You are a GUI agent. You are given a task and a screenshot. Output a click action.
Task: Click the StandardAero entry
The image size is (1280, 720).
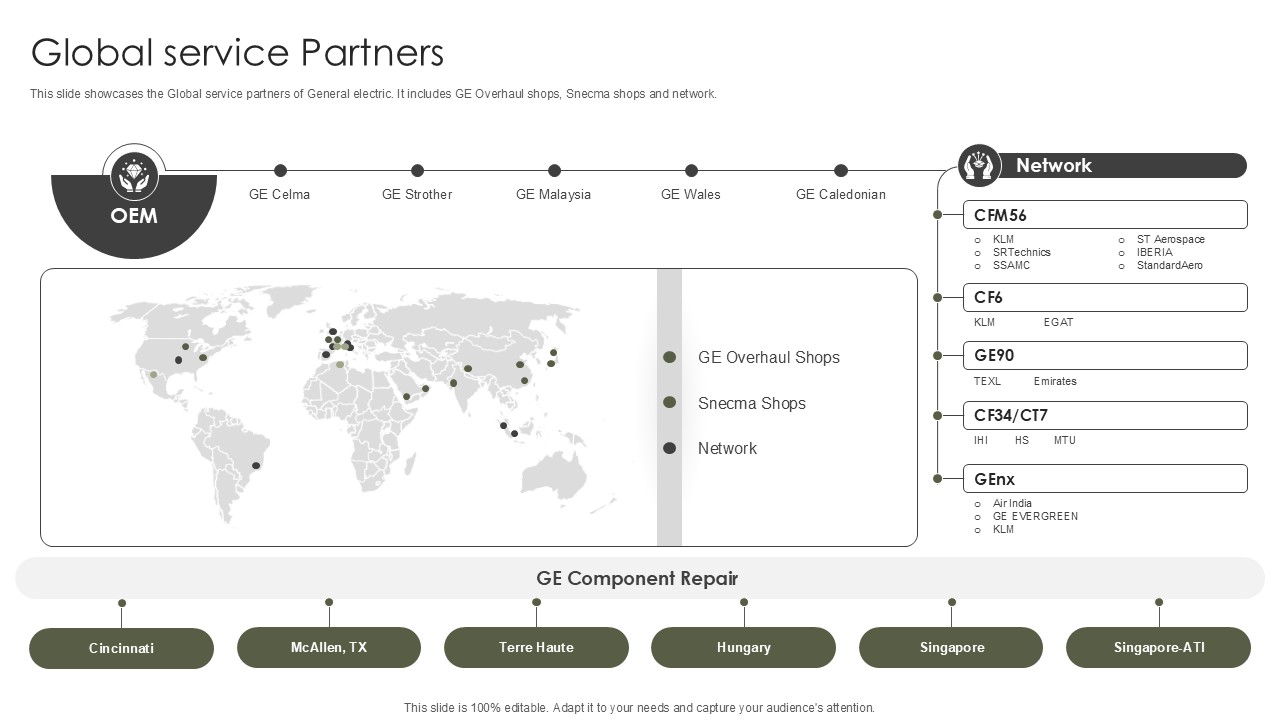pos(1170,265)
